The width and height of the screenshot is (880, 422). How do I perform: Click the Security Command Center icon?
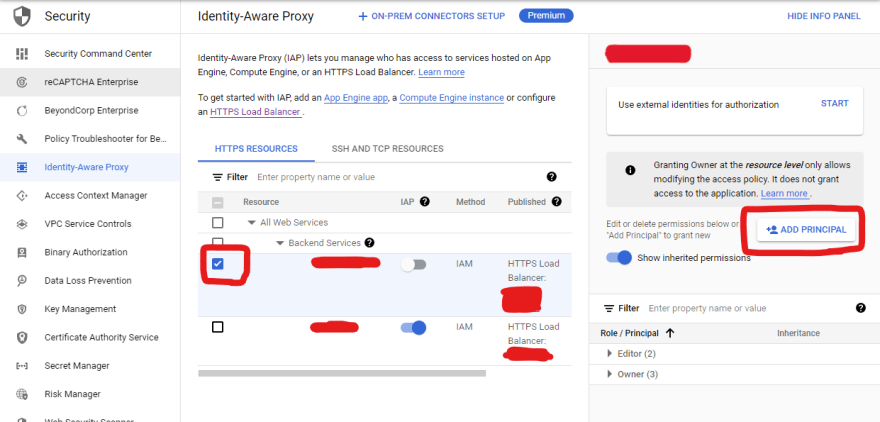point(22,54)
